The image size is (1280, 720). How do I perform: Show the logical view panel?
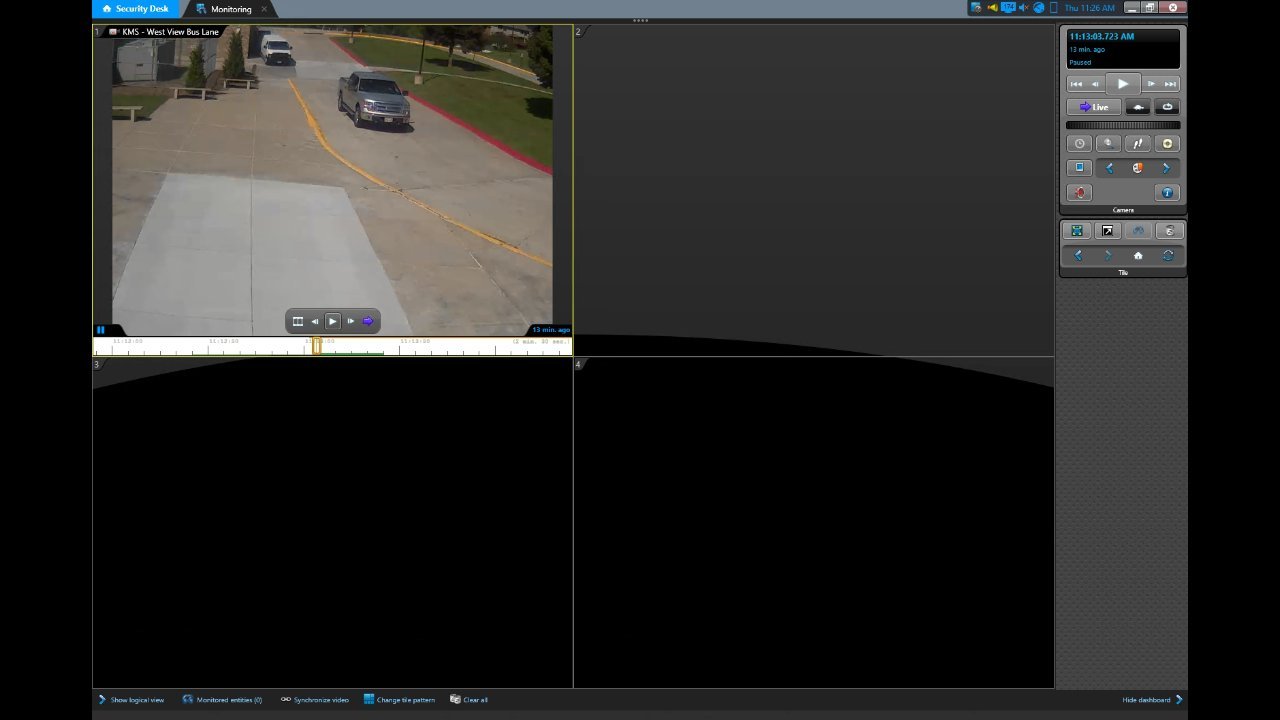click(x=131, y=700)
